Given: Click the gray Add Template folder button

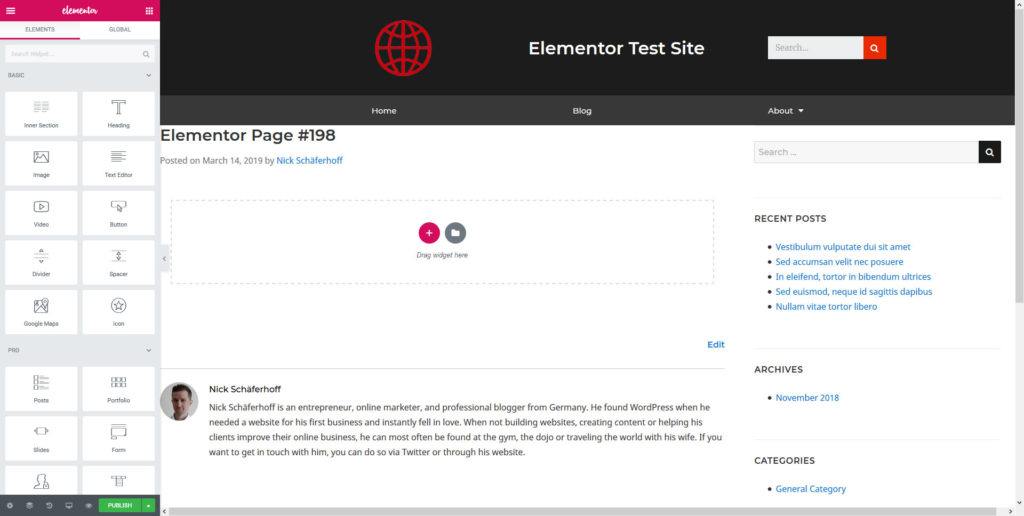Looking at the screenshot, I should point(455,233).
